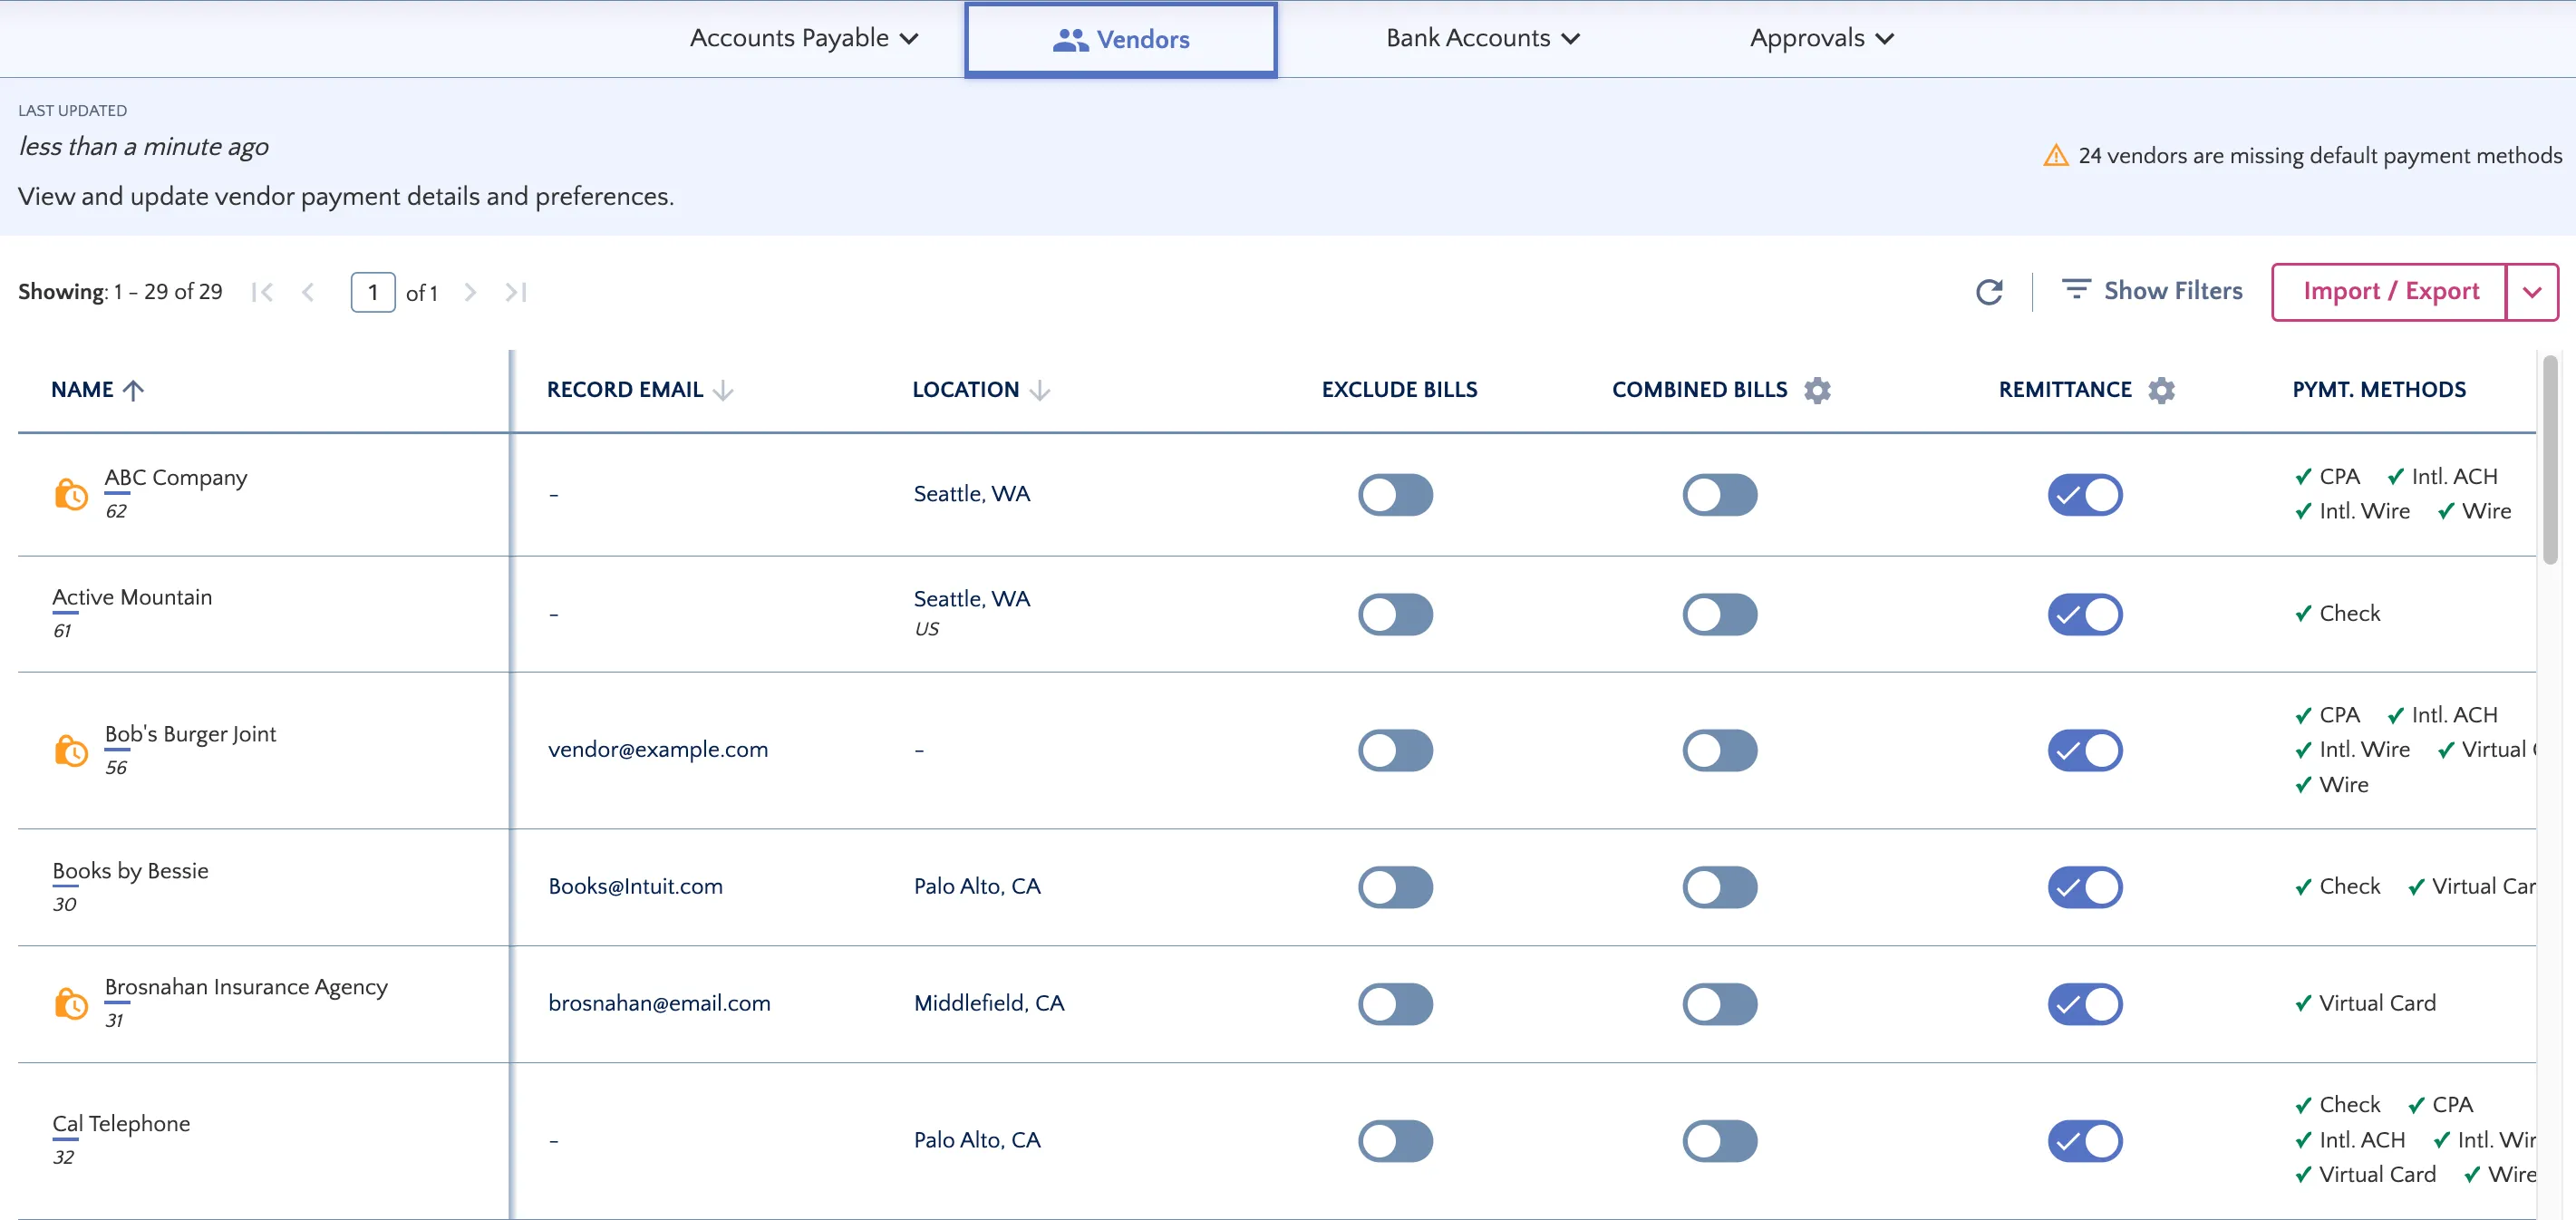
Task: Select the Vendors tab
Action: click(1120, 39)
